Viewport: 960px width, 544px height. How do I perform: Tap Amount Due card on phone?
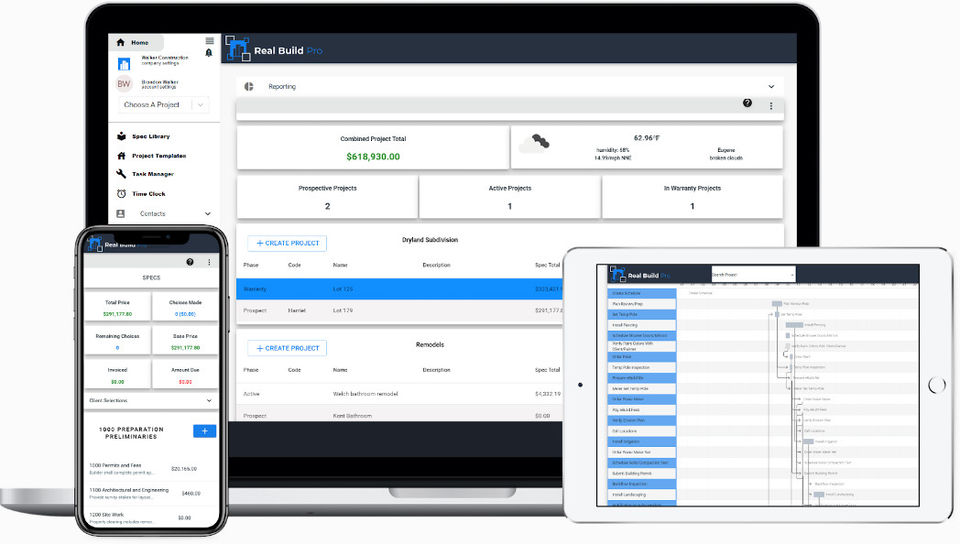[185, 375]
